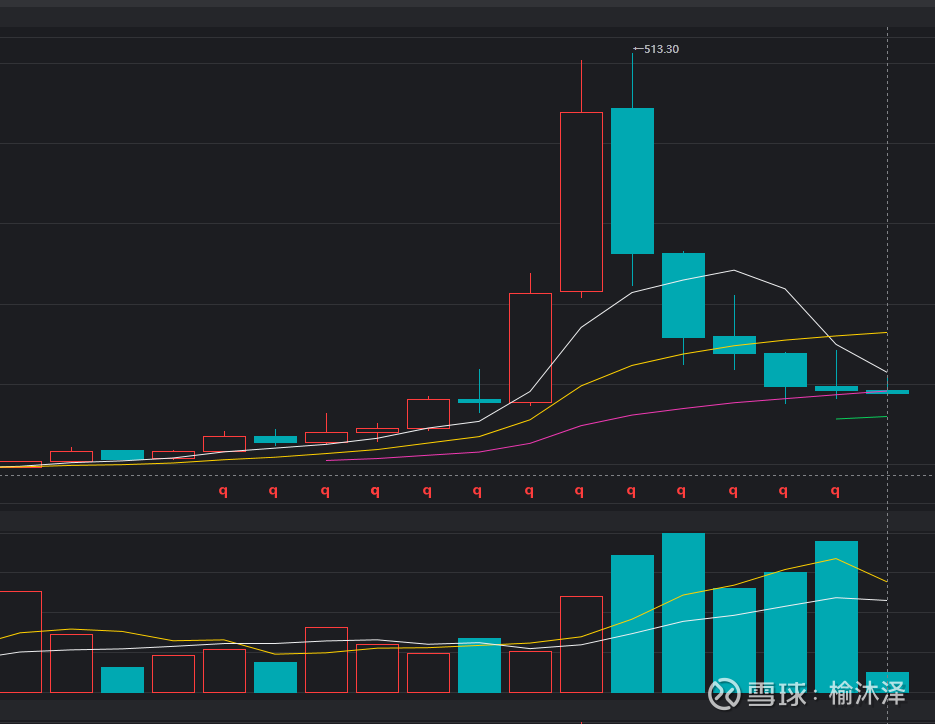Click the q marker under the tallest red candle
The height and width of the screenshot is (724, 935).
tap(580, 491)
